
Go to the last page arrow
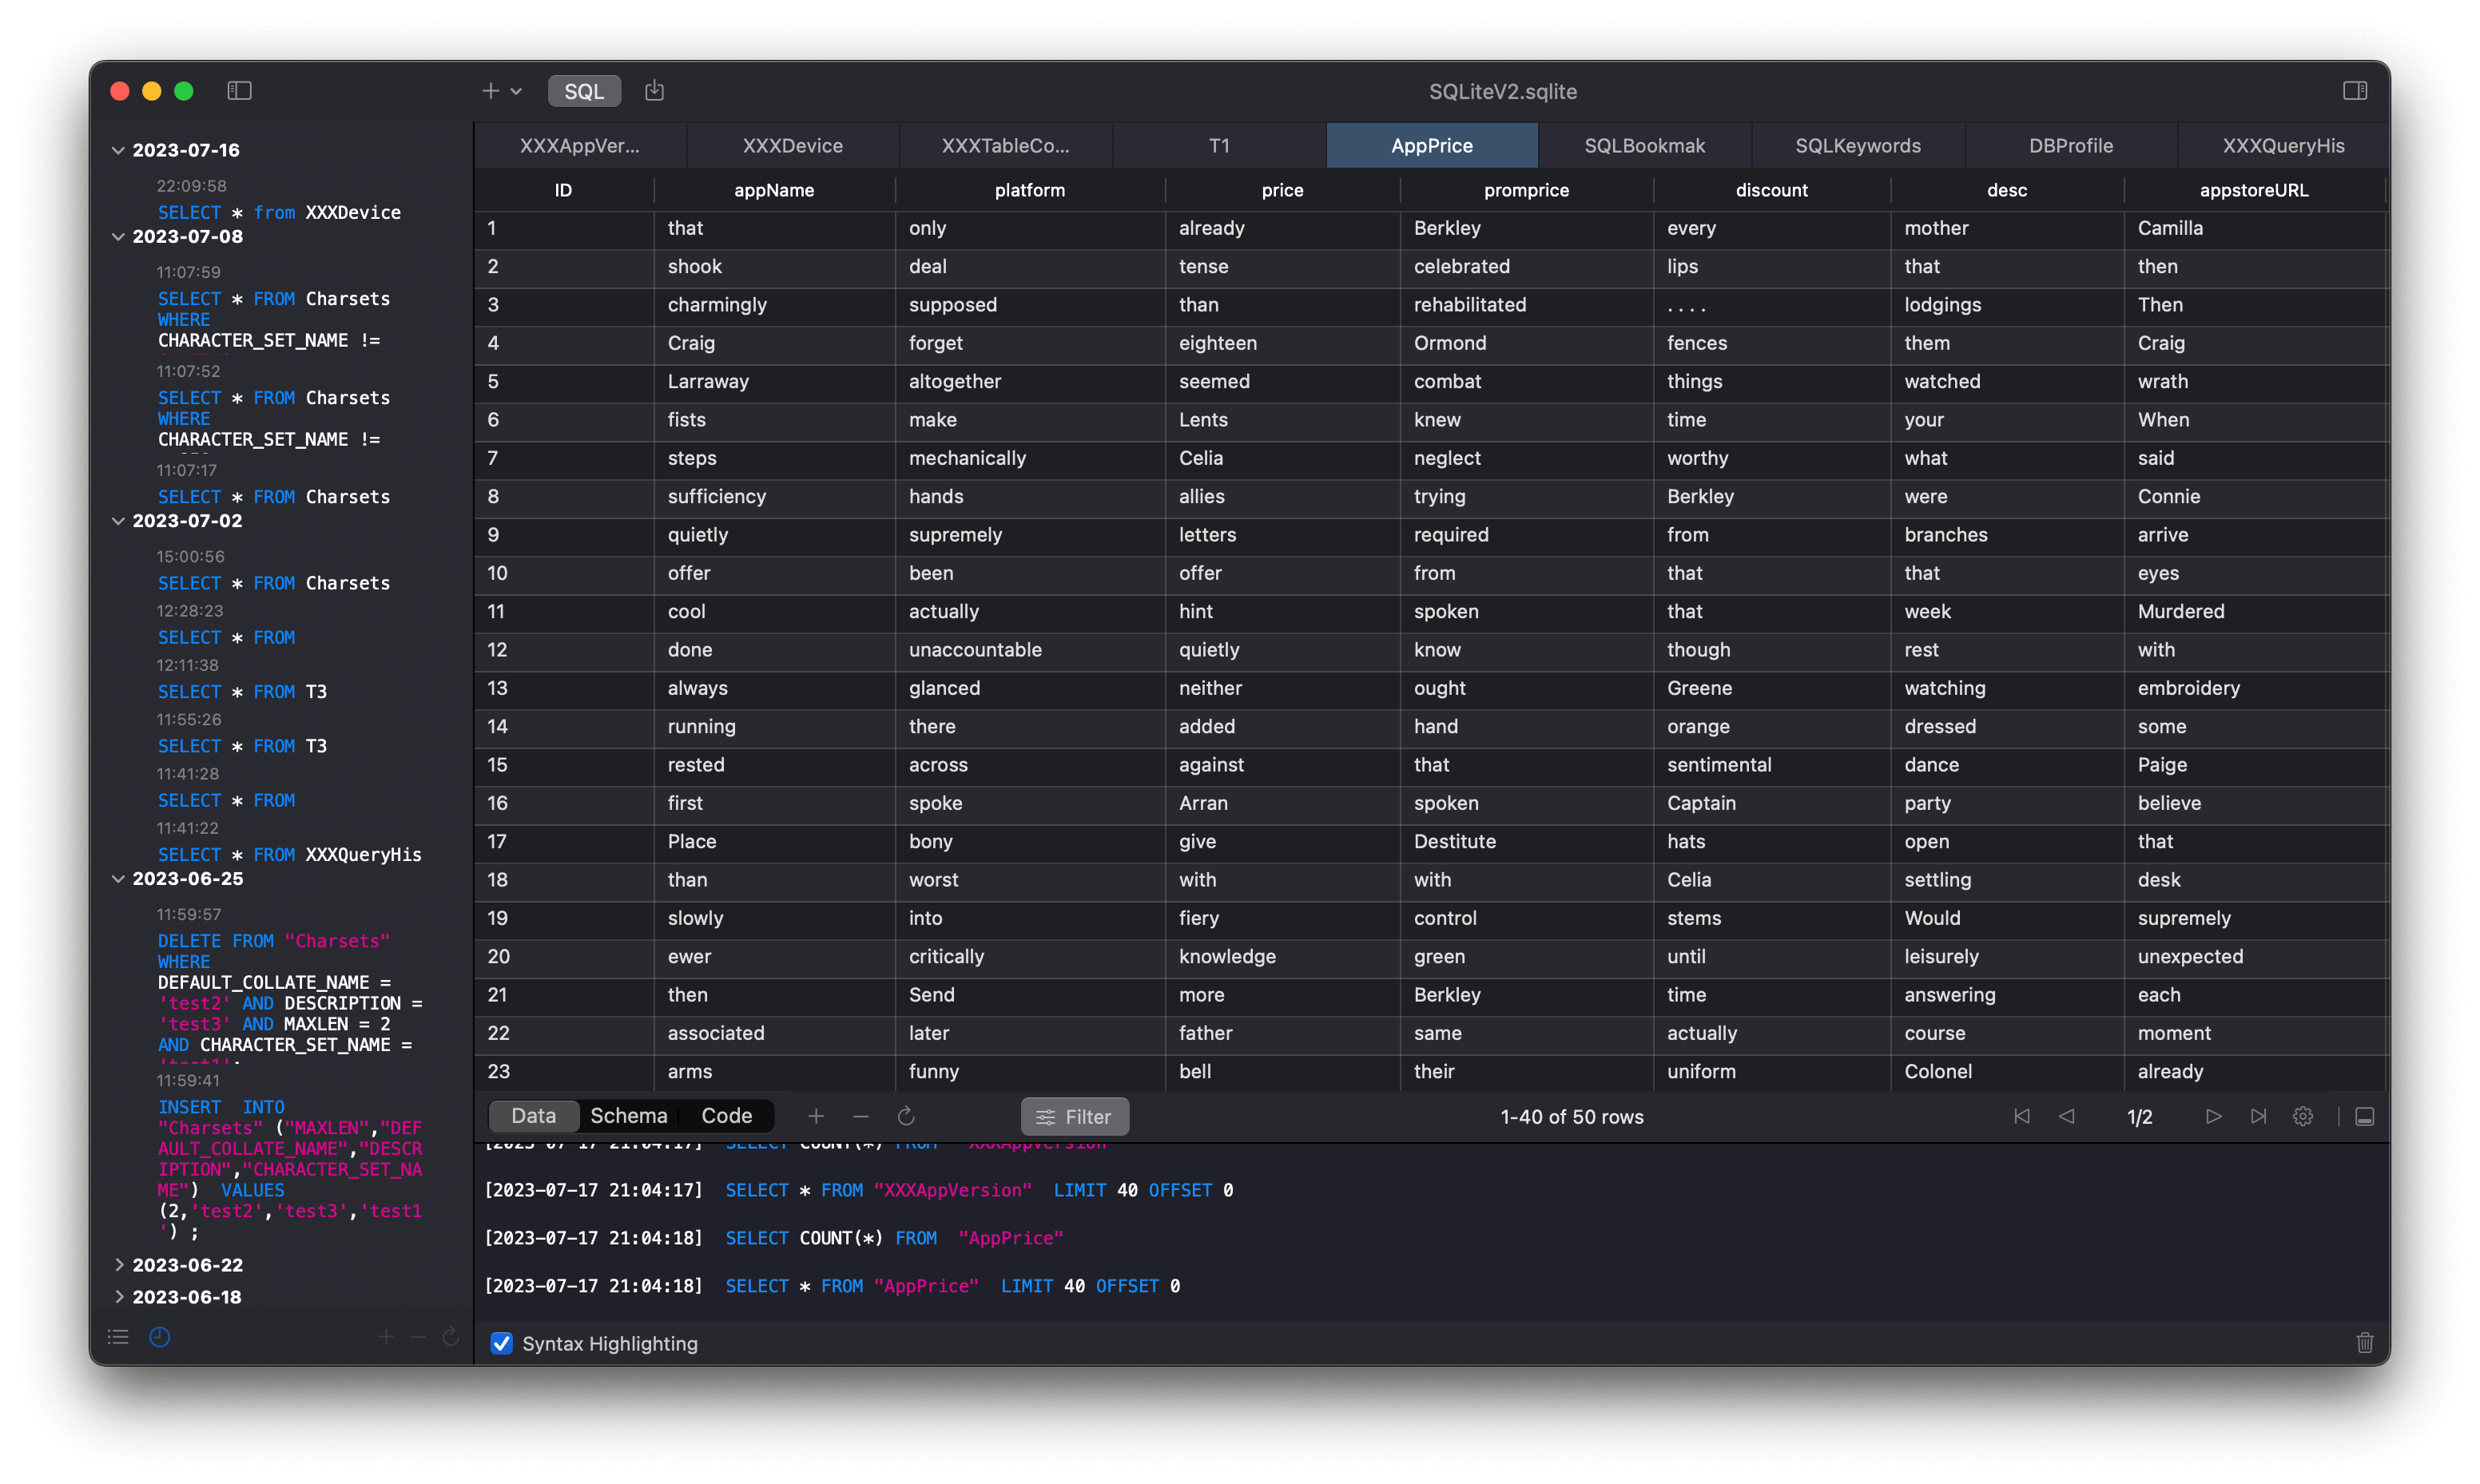(2258, 1116)
